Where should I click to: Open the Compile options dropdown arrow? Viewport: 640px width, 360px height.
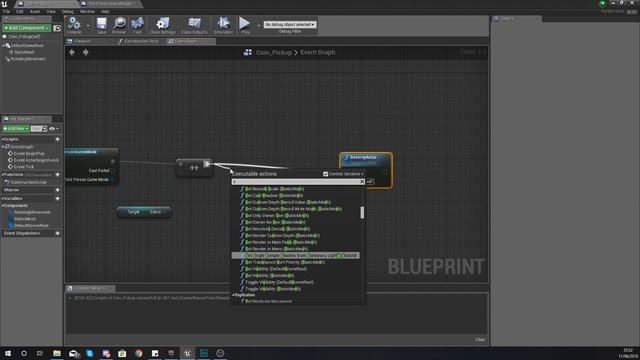(88, 25)
